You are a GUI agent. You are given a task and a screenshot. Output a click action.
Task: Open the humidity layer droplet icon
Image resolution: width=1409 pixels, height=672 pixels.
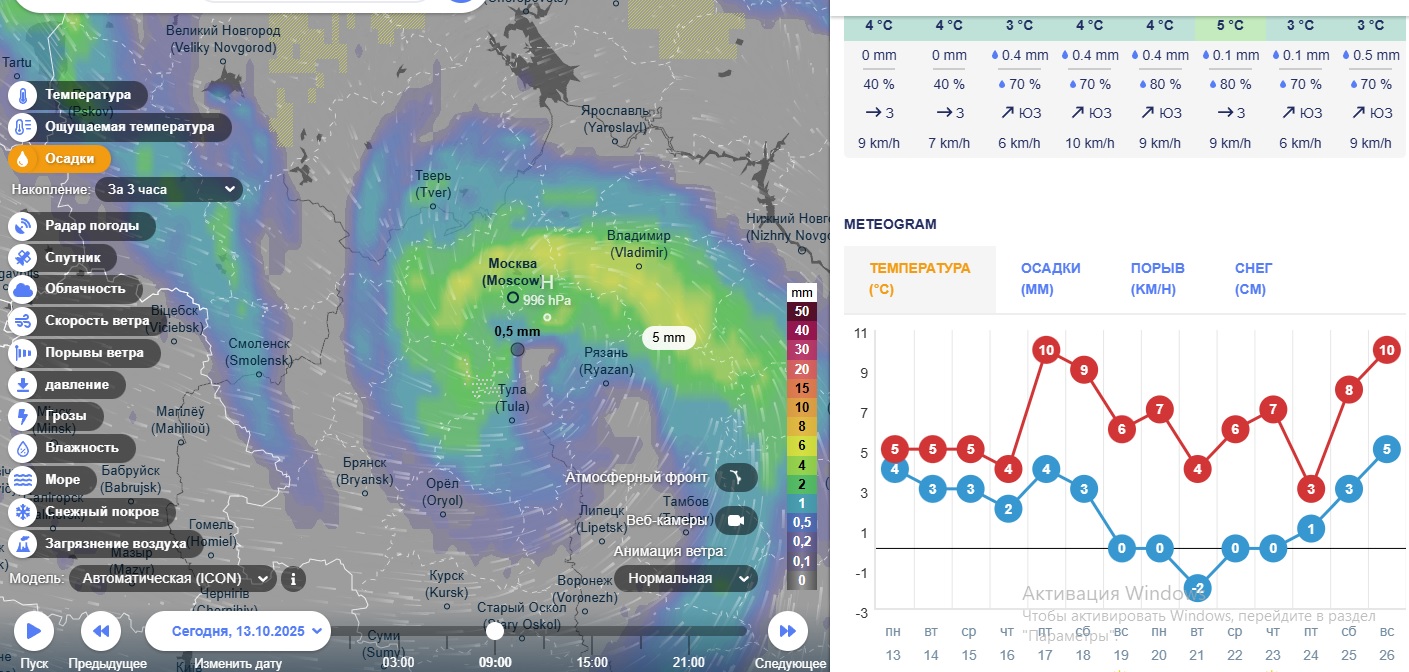click(x=23, y=448)
